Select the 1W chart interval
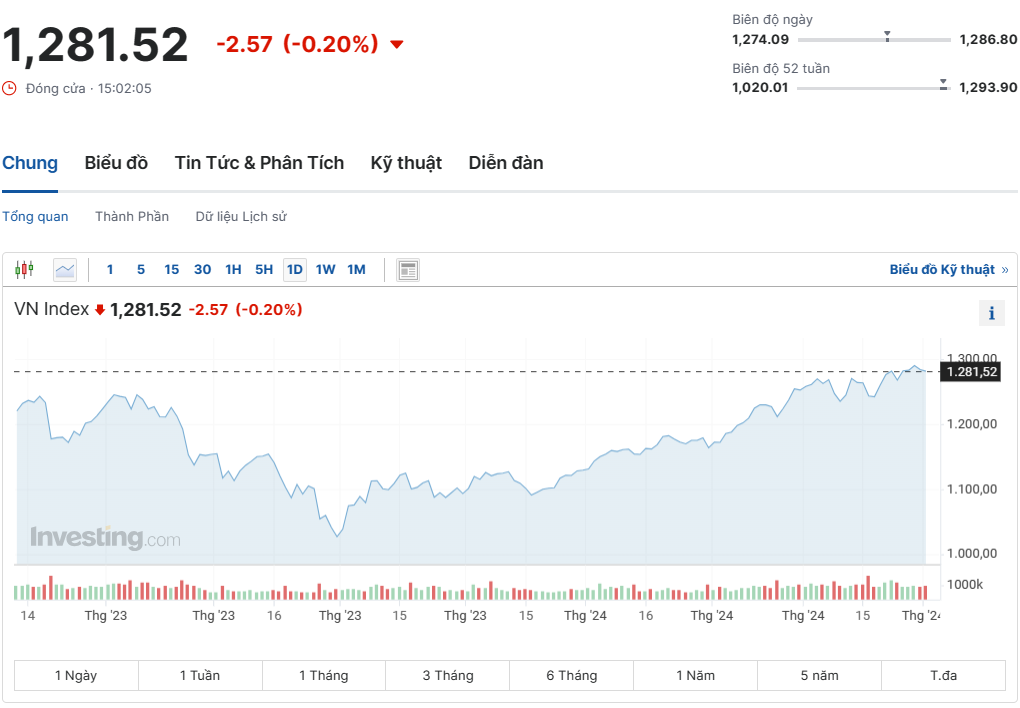Screen dimensions: 1020x708 325,269
